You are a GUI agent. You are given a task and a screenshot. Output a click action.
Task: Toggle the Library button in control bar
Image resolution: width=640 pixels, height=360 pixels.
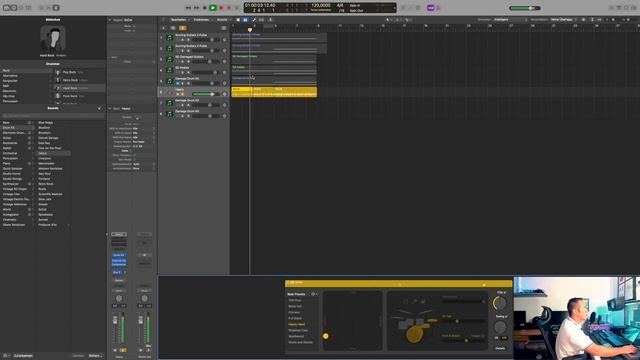tap(6, 8)
